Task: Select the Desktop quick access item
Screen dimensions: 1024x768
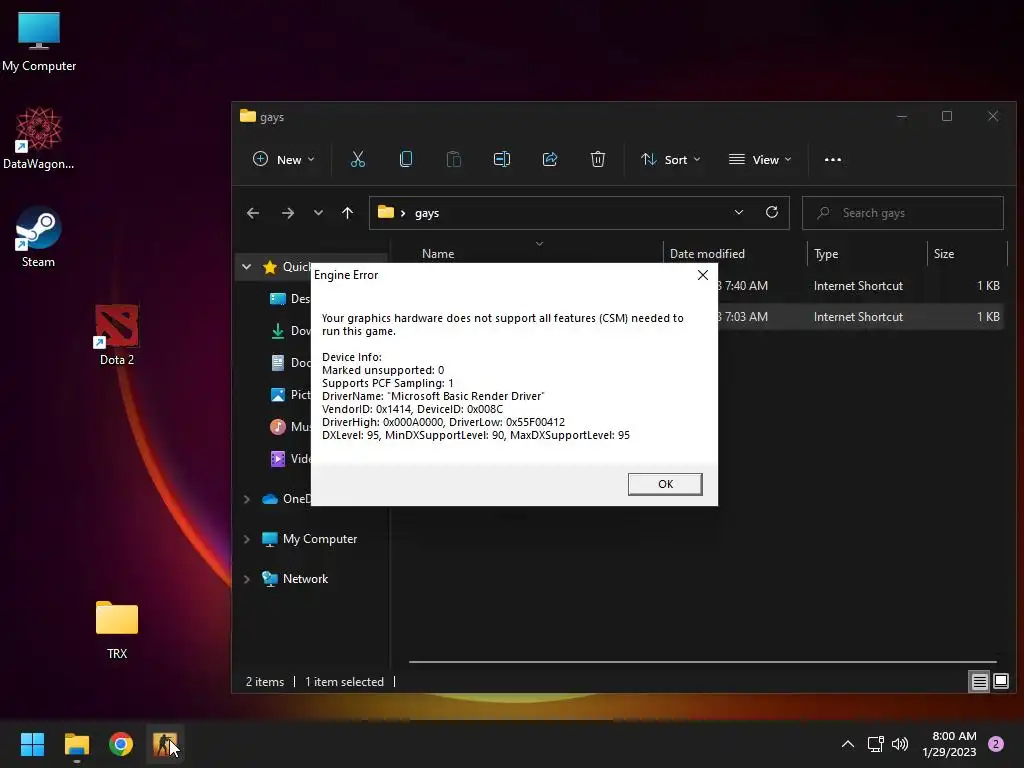Action: pyautogui.click(x=290, y=298)
